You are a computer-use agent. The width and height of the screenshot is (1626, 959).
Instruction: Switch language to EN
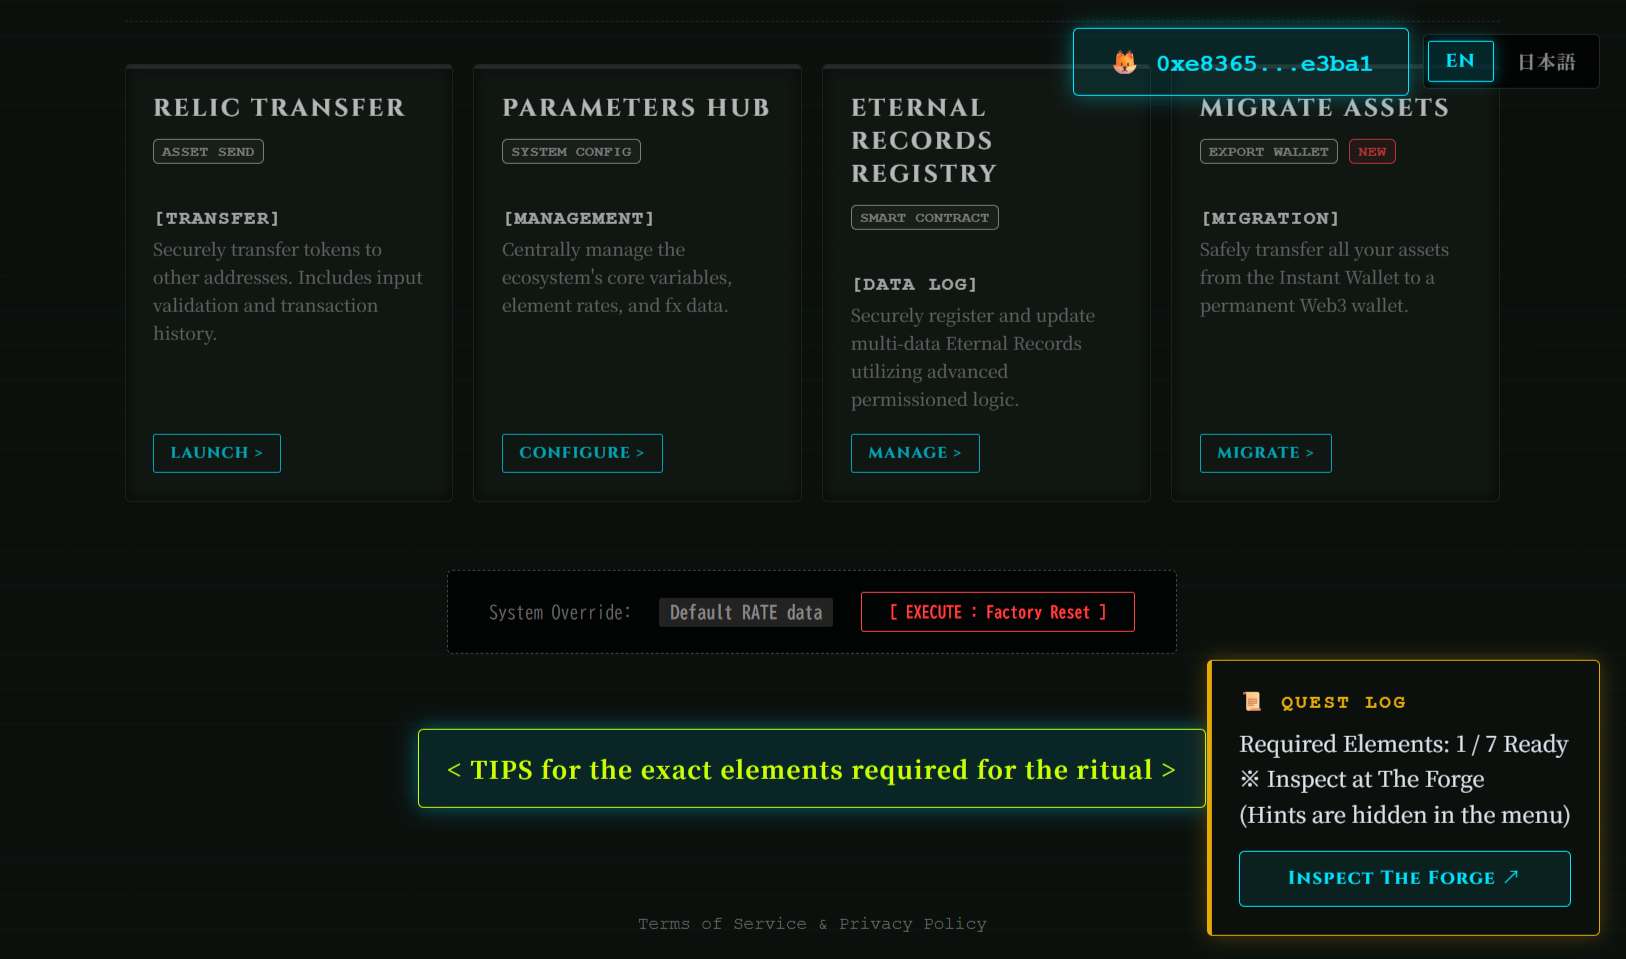pos(1460,61)
